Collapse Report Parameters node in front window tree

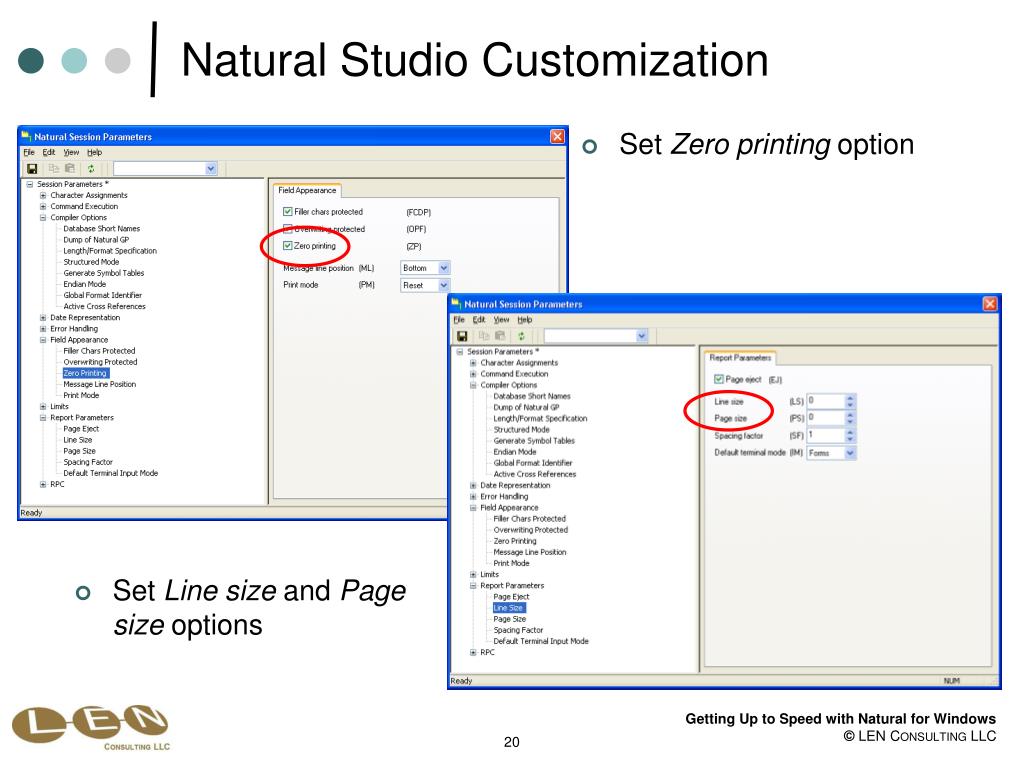473,586
